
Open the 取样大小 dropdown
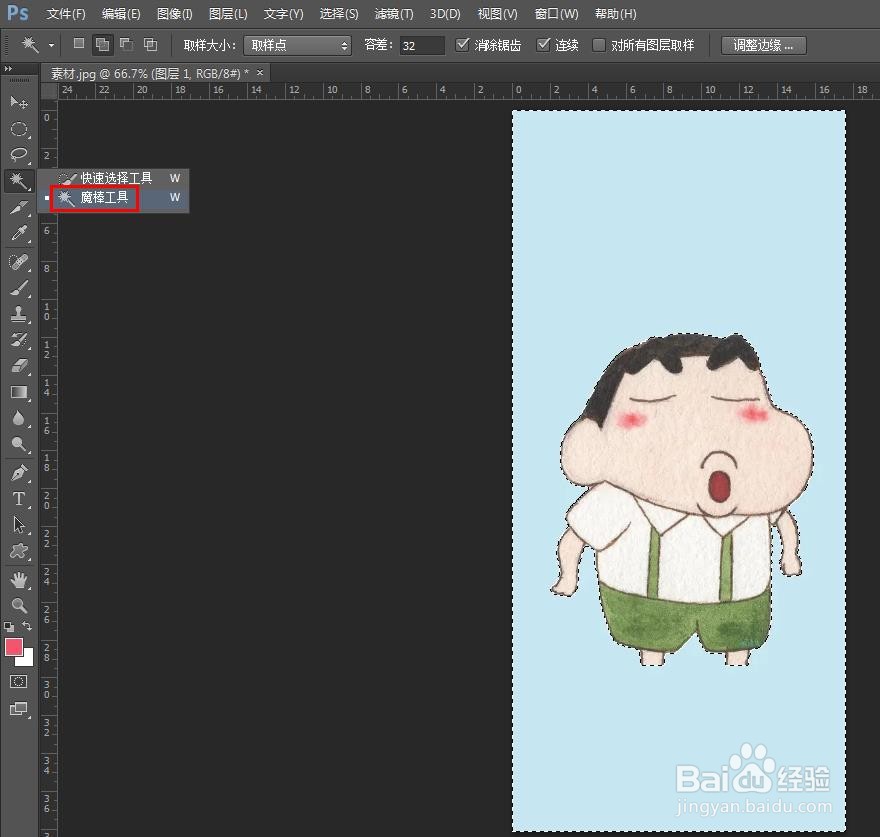297,45
